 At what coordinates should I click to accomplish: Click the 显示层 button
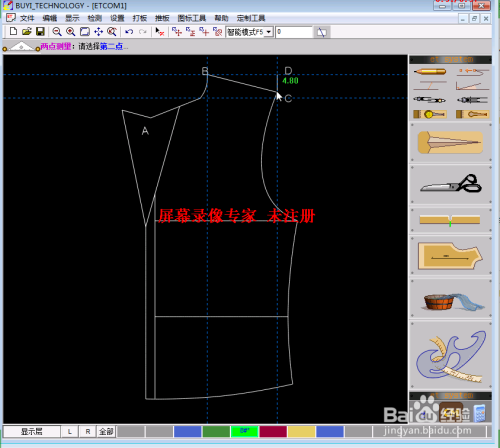pos(32,431)
